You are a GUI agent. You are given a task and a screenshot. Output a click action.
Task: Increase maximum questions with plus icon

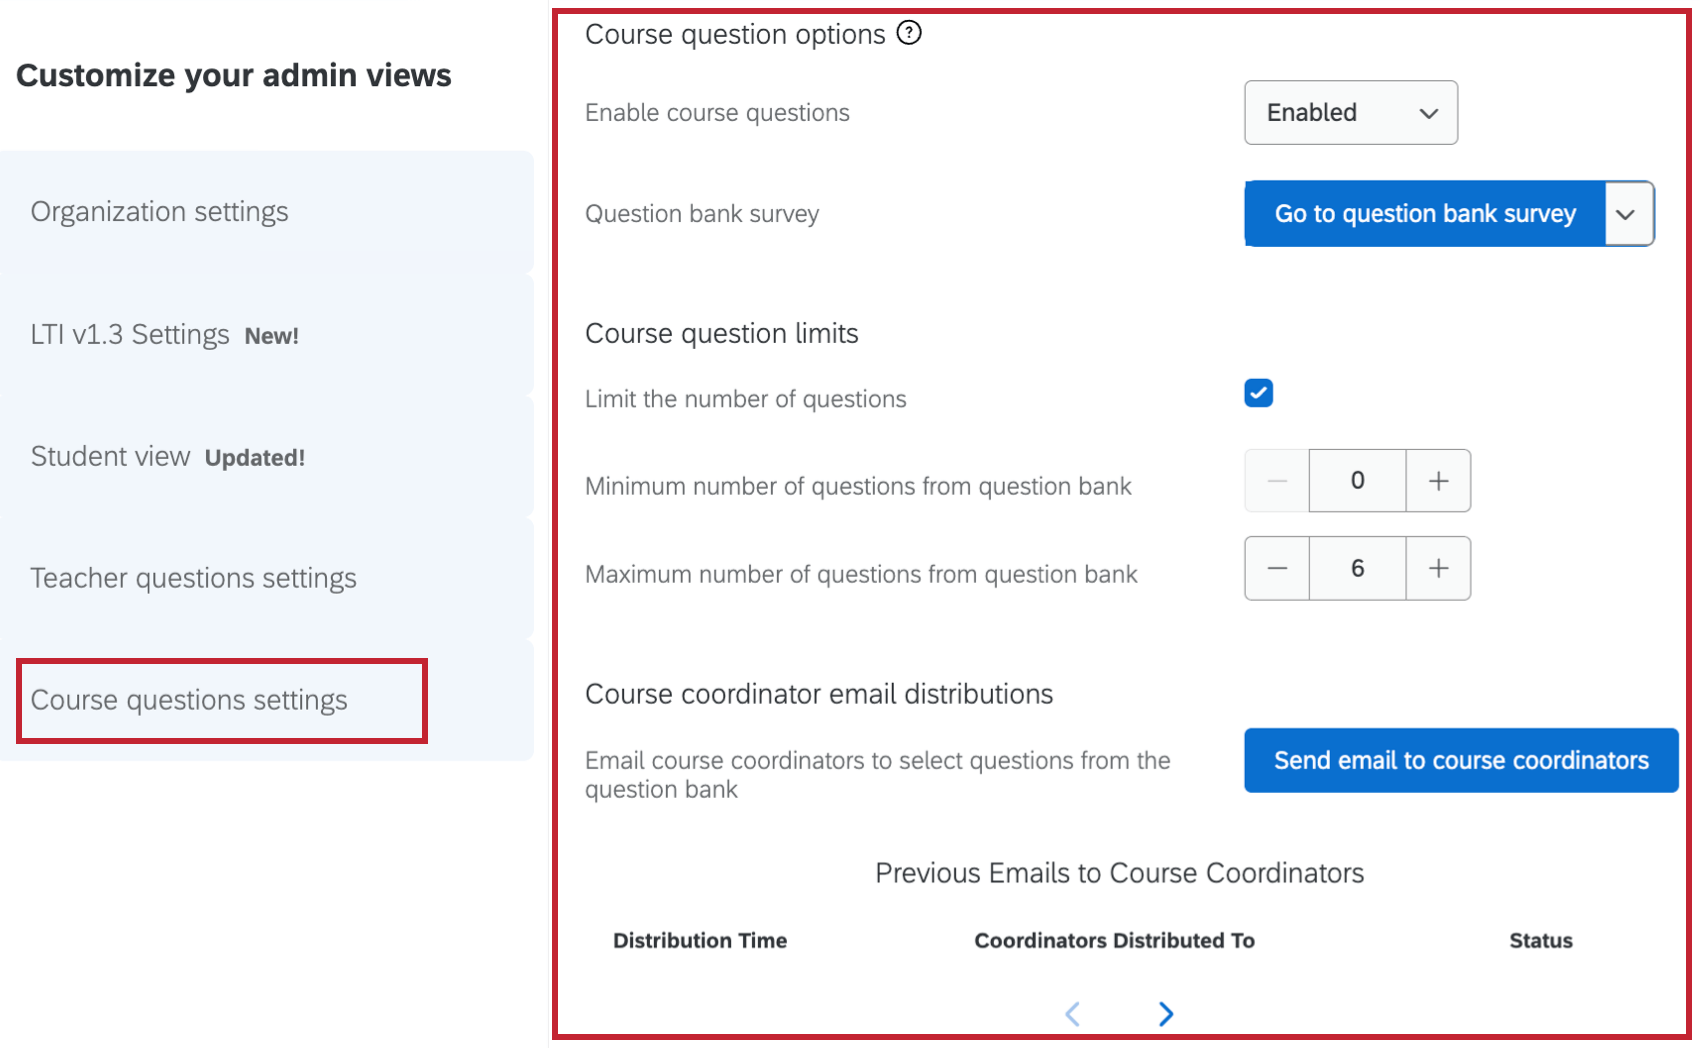[1438, 568]
